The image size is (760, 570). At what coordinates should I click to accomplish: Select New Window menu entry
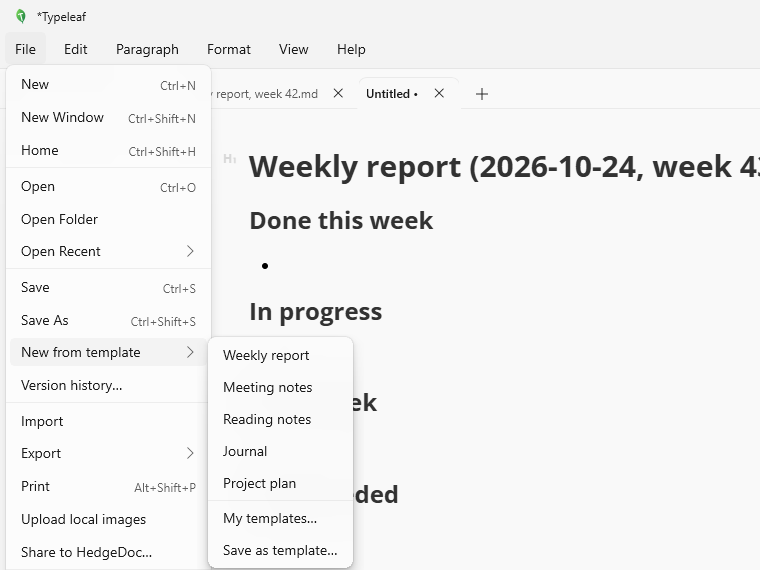[109, 117]
